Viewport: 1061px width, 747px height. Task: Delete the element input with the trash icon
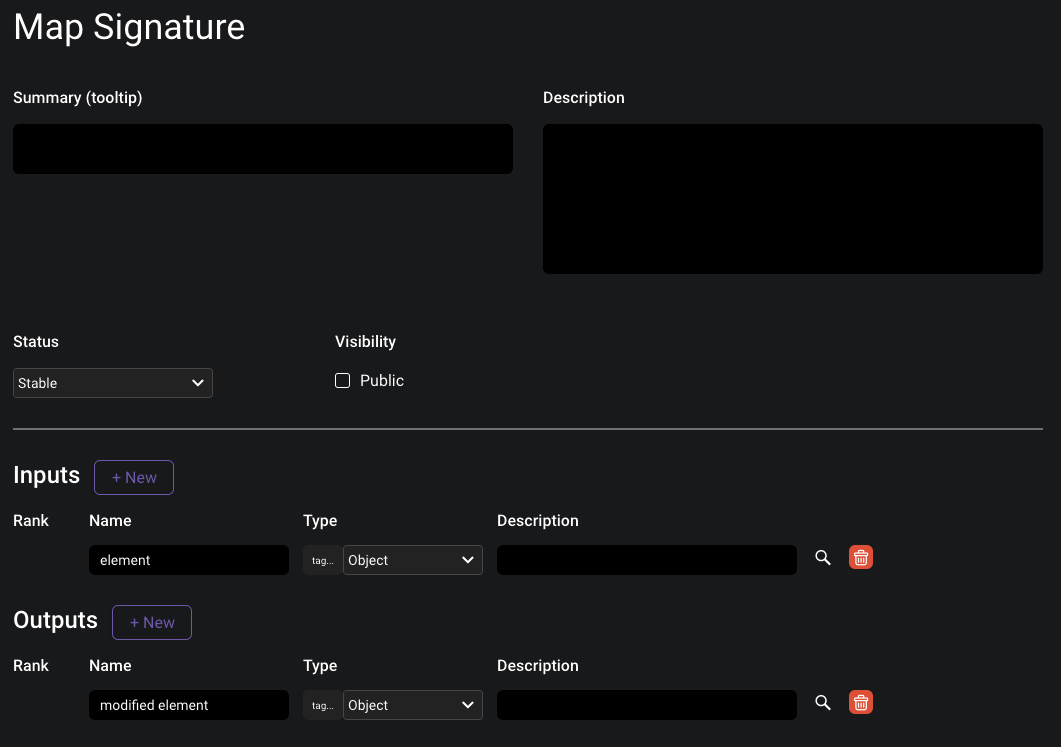[x=861, y=558]
